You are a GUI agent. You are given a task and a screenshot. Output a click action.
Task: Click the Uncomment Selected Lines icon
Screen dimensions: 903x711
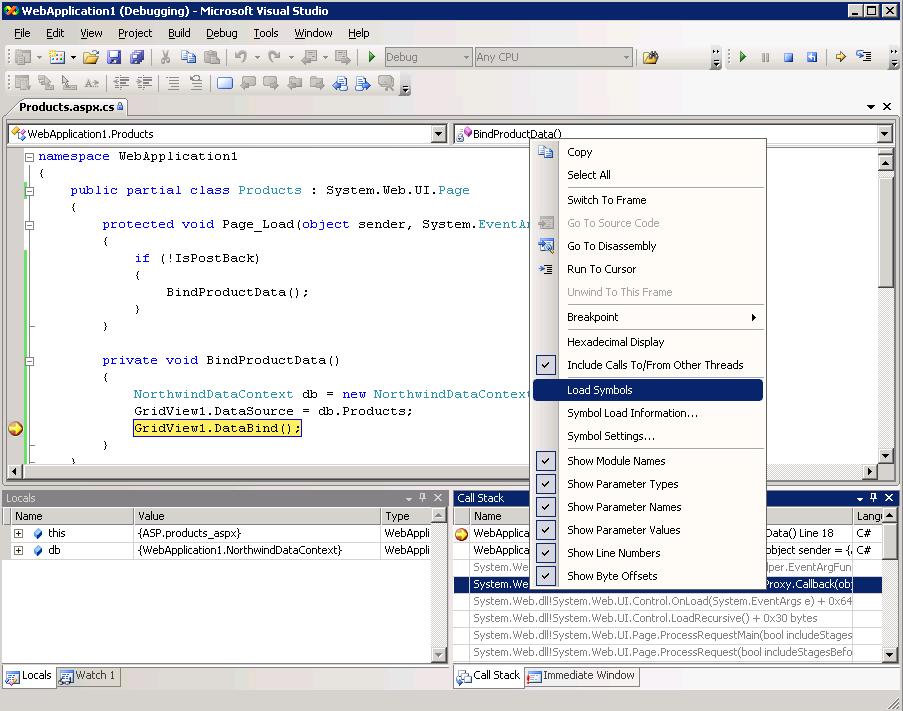point(196,83)
